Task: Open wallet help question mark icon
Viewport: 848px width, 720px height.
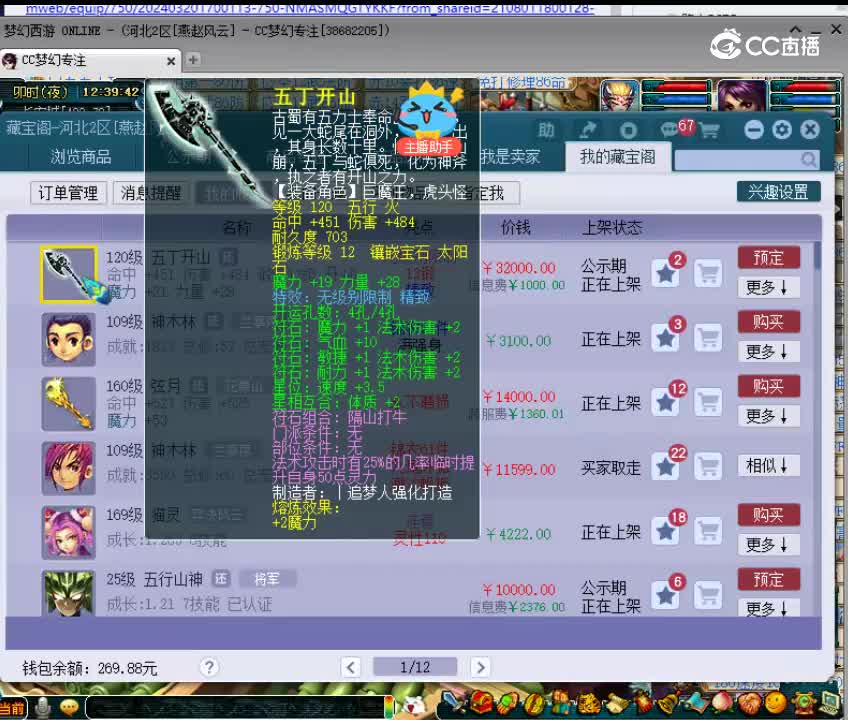Action: coord(209,667)
